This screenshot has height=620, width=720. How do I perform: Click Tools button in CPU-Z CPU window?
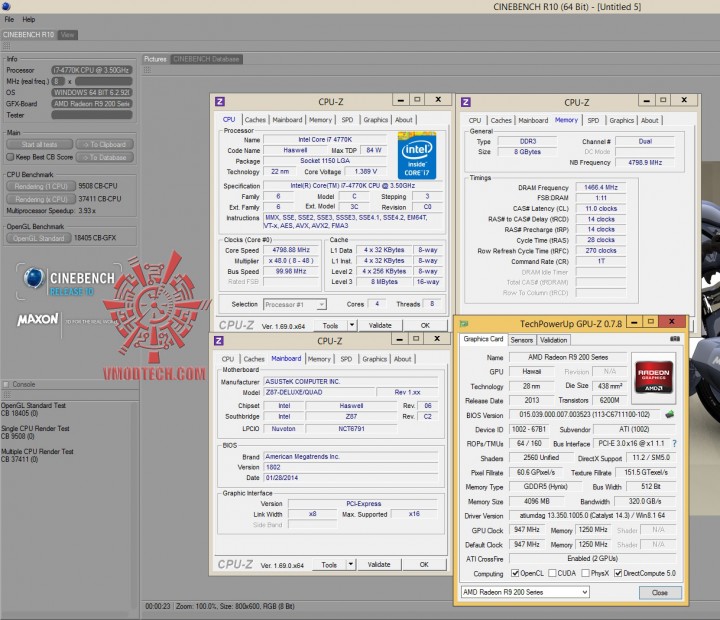pyautogui.click(x=330, y=325)
